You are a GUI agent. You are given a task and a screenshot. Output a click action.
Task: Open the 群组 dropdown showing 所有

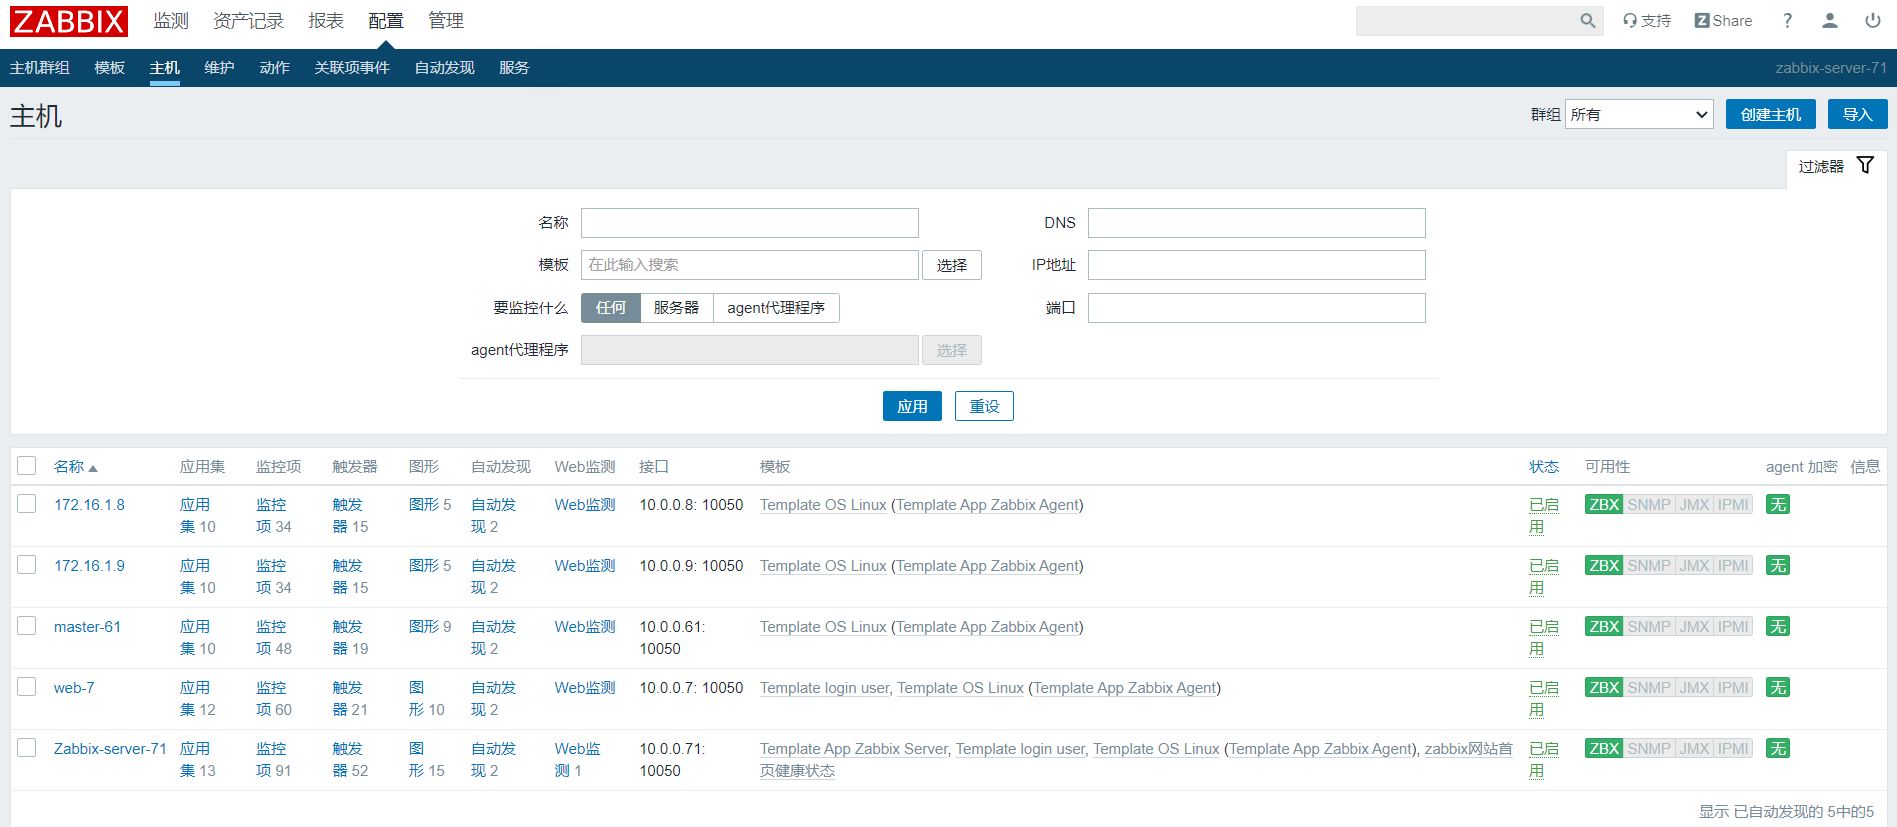pyautogui.click(x=1639, y=114)
